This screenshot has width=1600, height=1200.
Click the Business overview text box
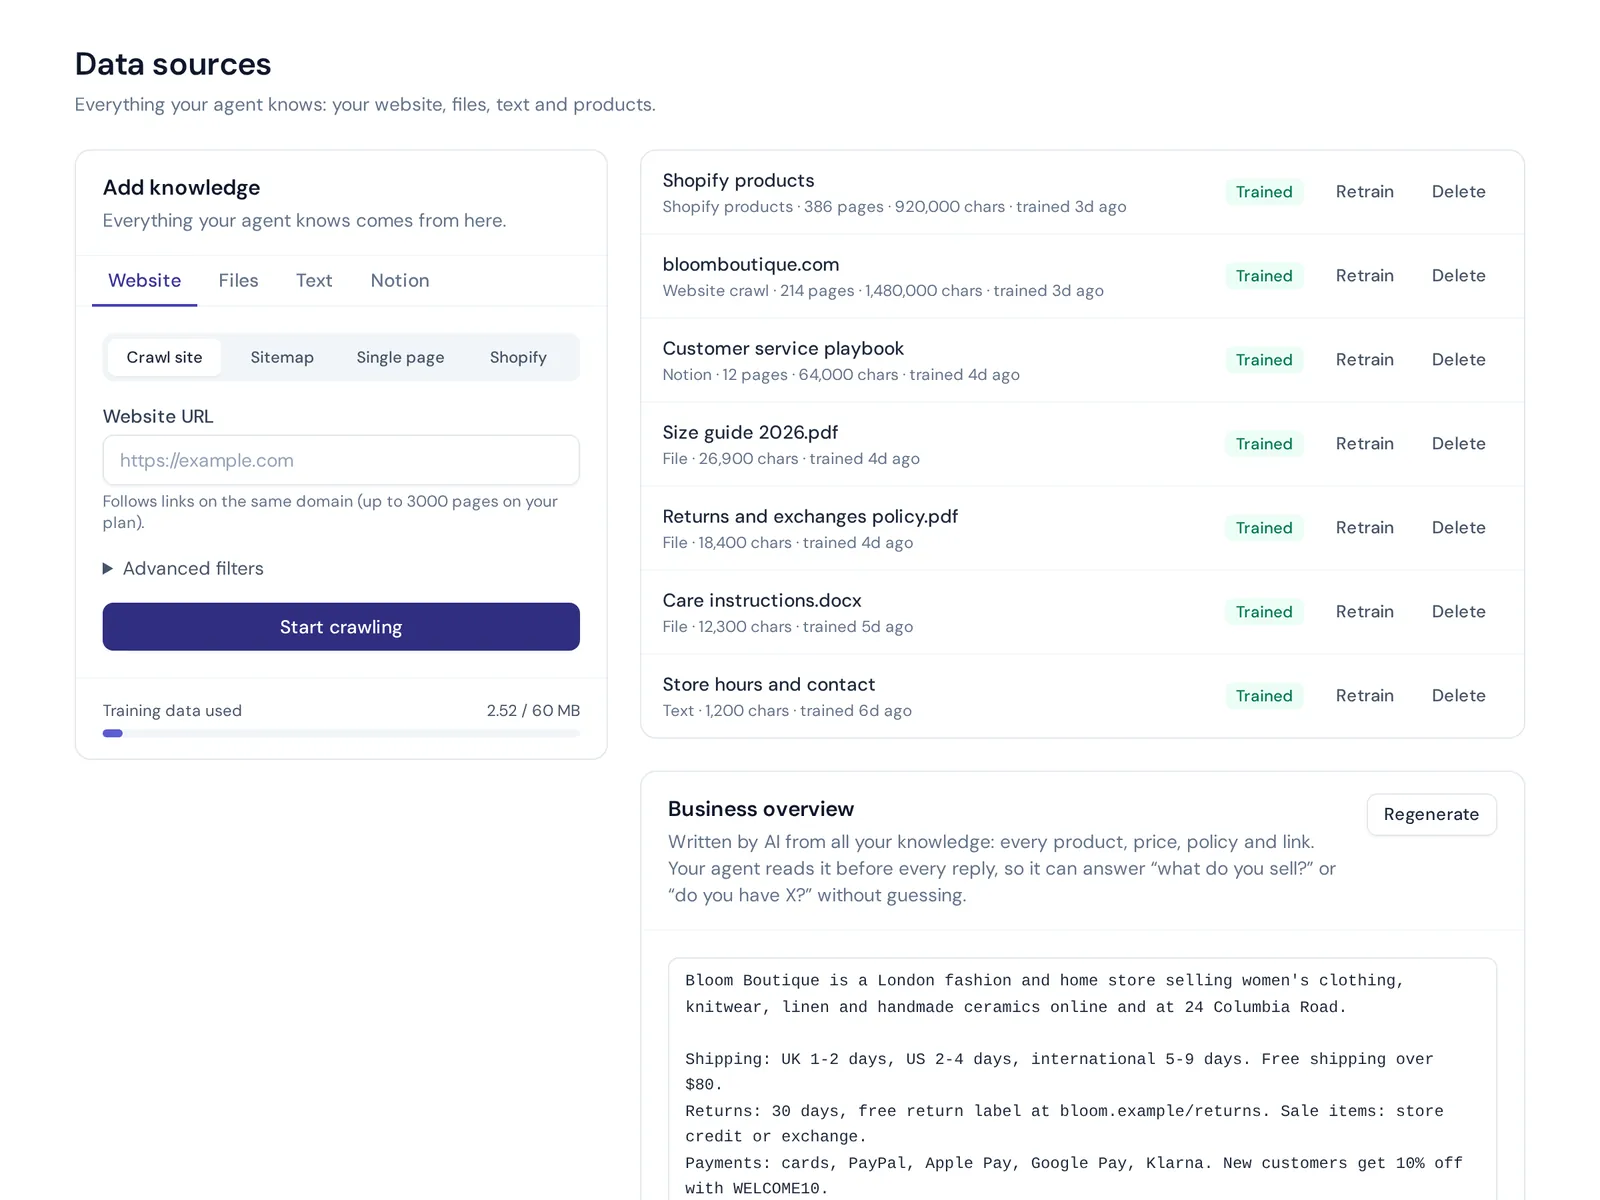coord(1082,1080)
